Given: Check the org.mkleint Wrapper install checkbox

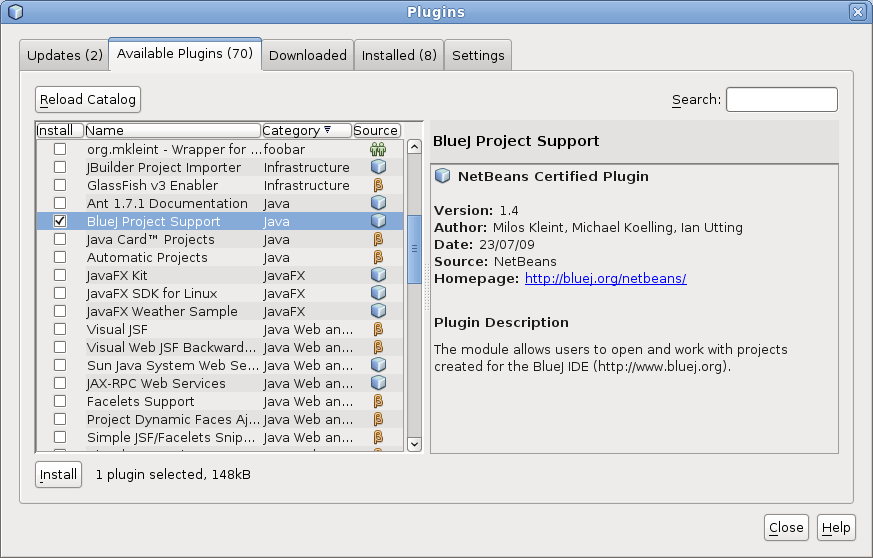Looking at the screenshot, I should 60,149.
